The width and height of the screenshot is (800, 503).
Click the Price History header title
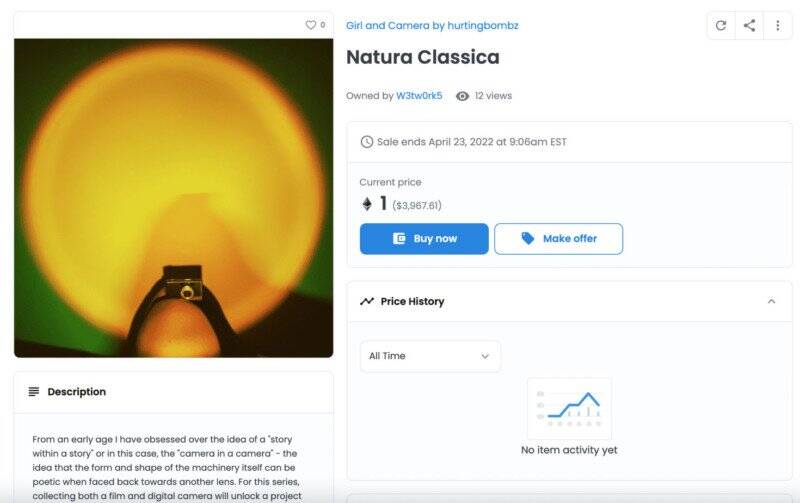point(412,301)
